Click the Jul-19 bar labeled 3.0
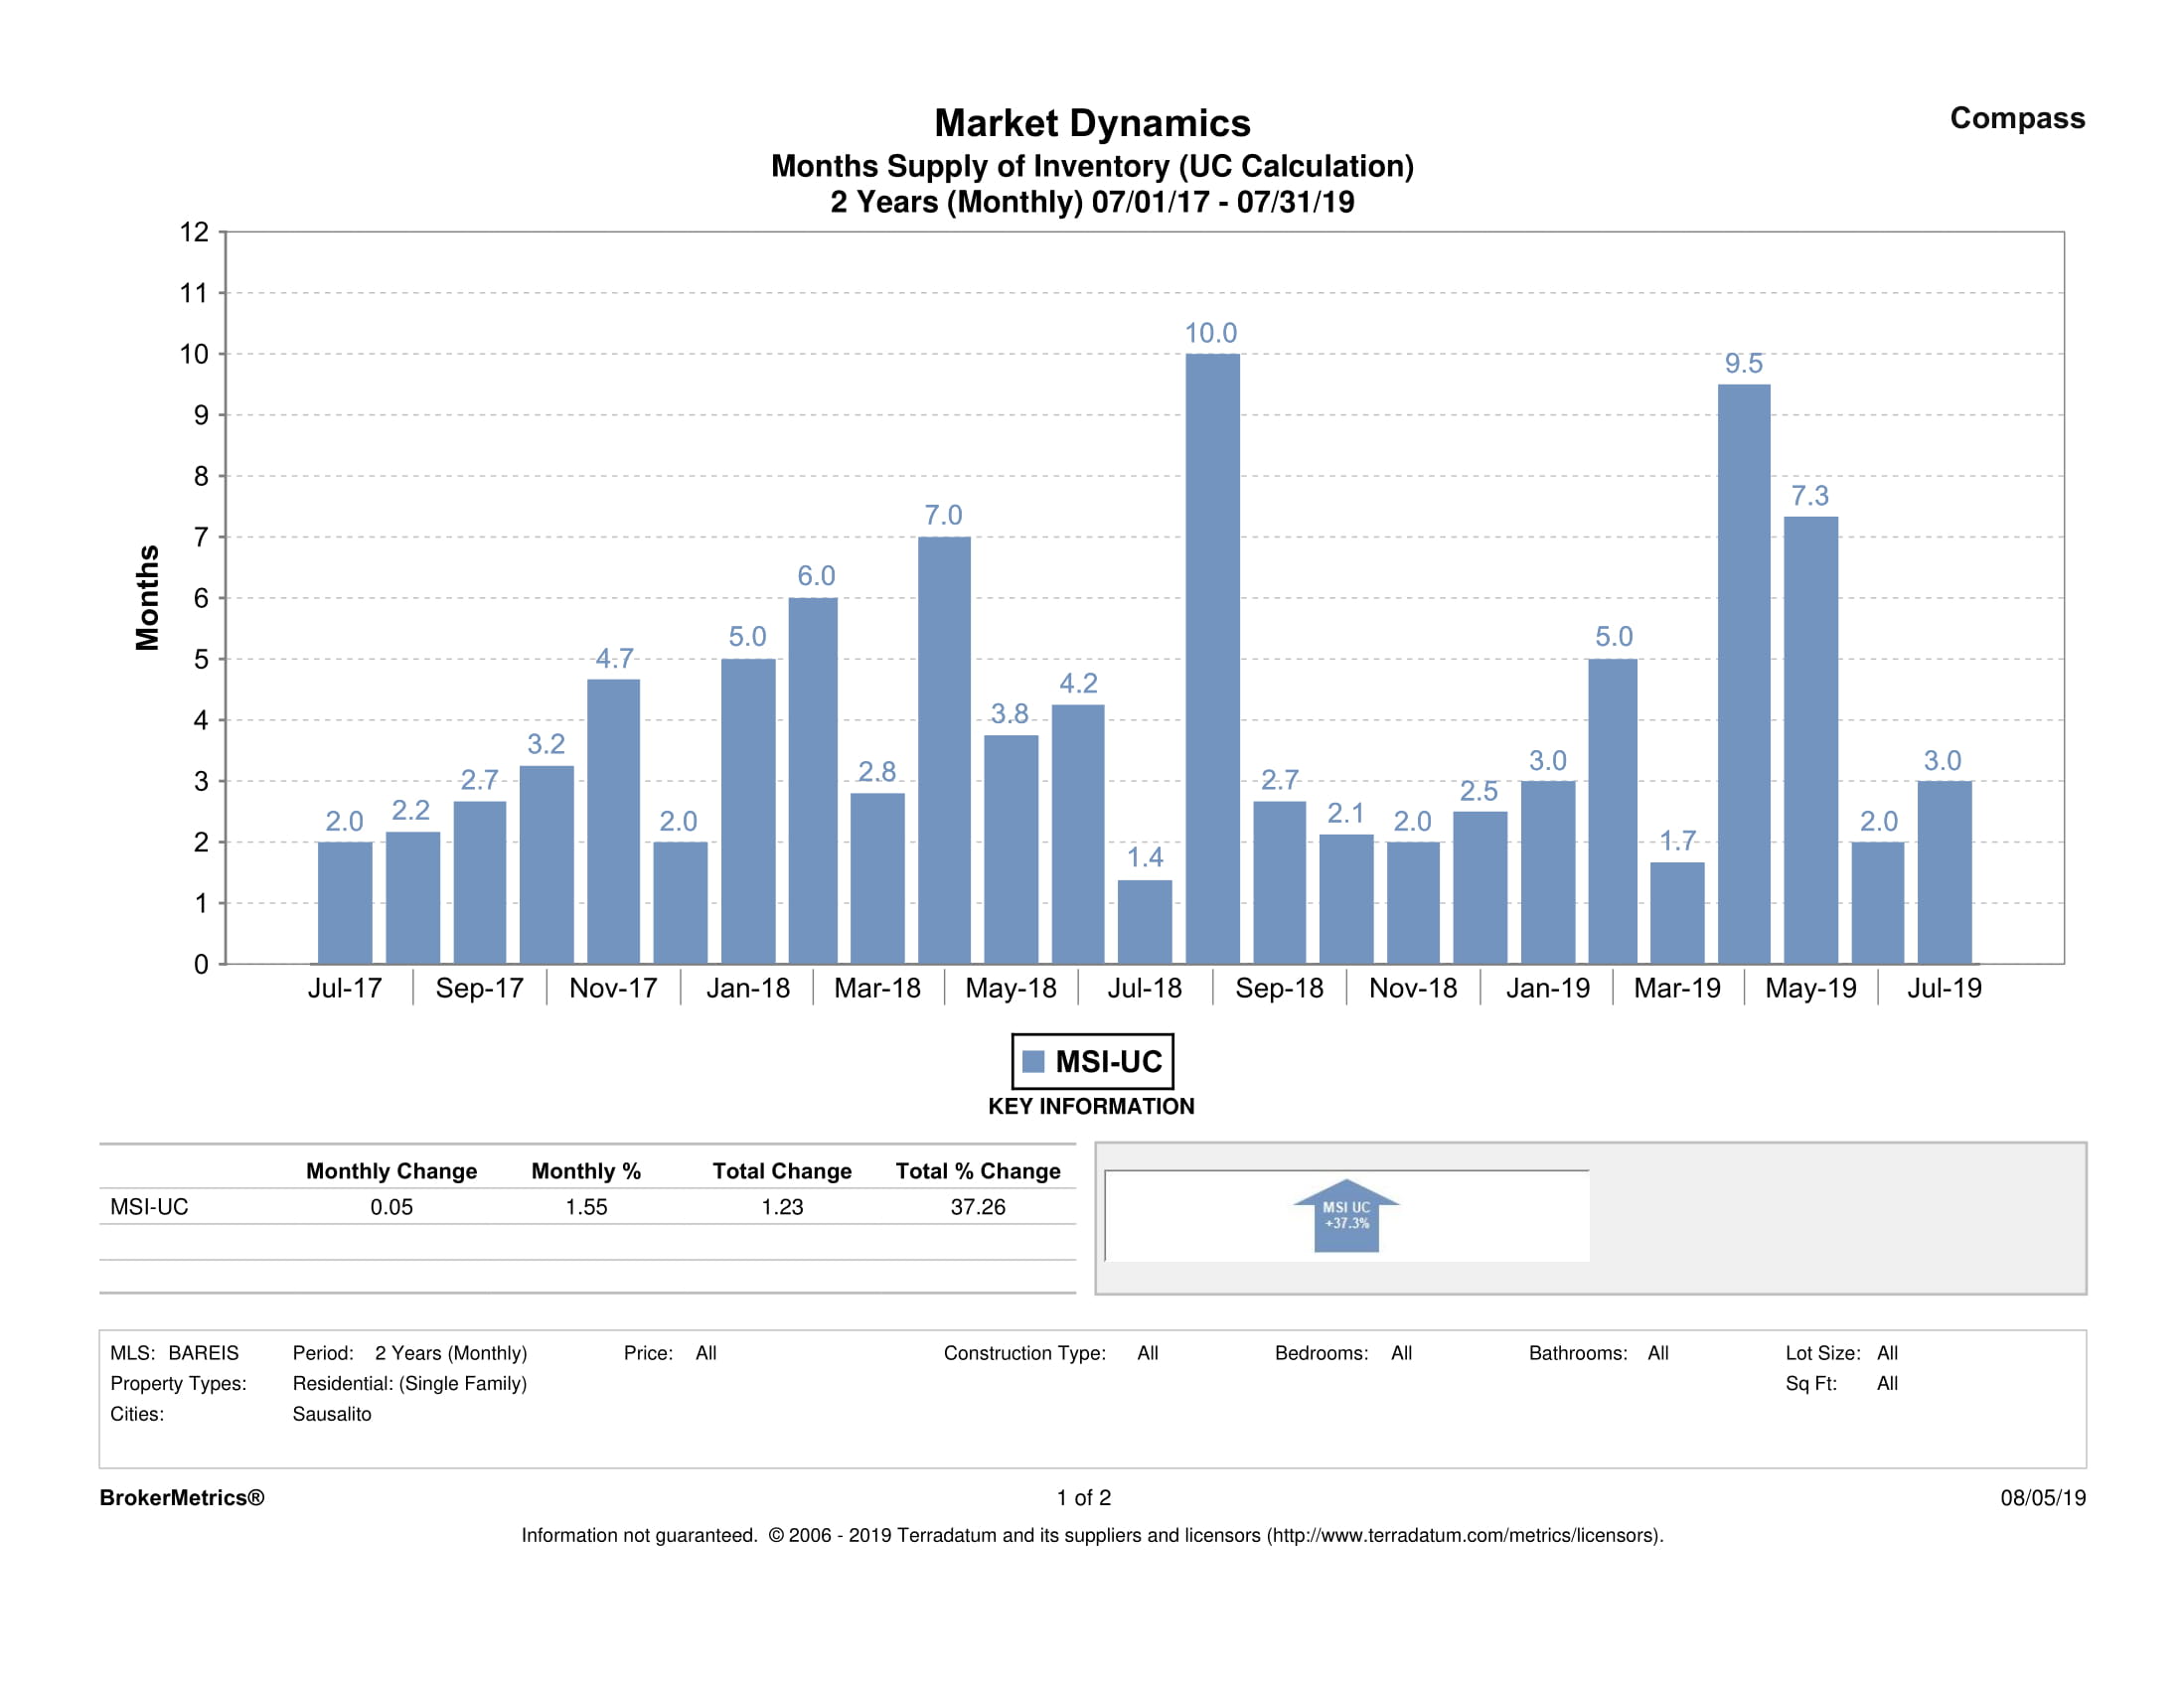 tap(1944, 872)
